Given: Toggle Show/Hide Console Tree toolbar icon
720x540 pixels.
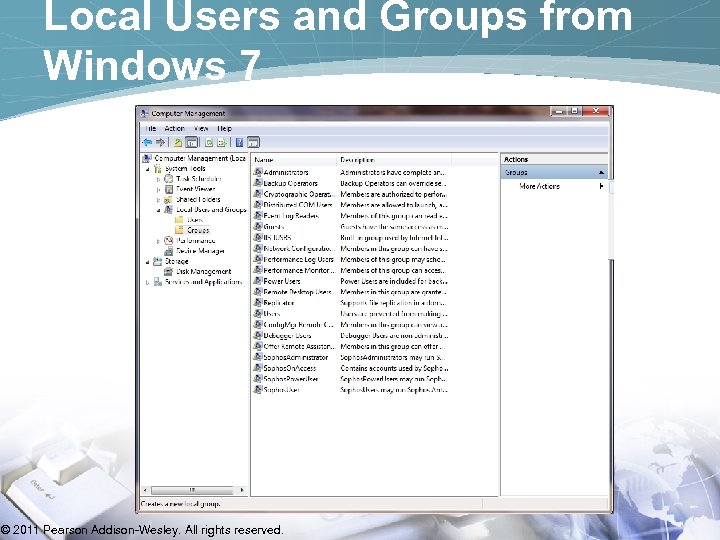Looking at the screenshot, I should 191,142.
